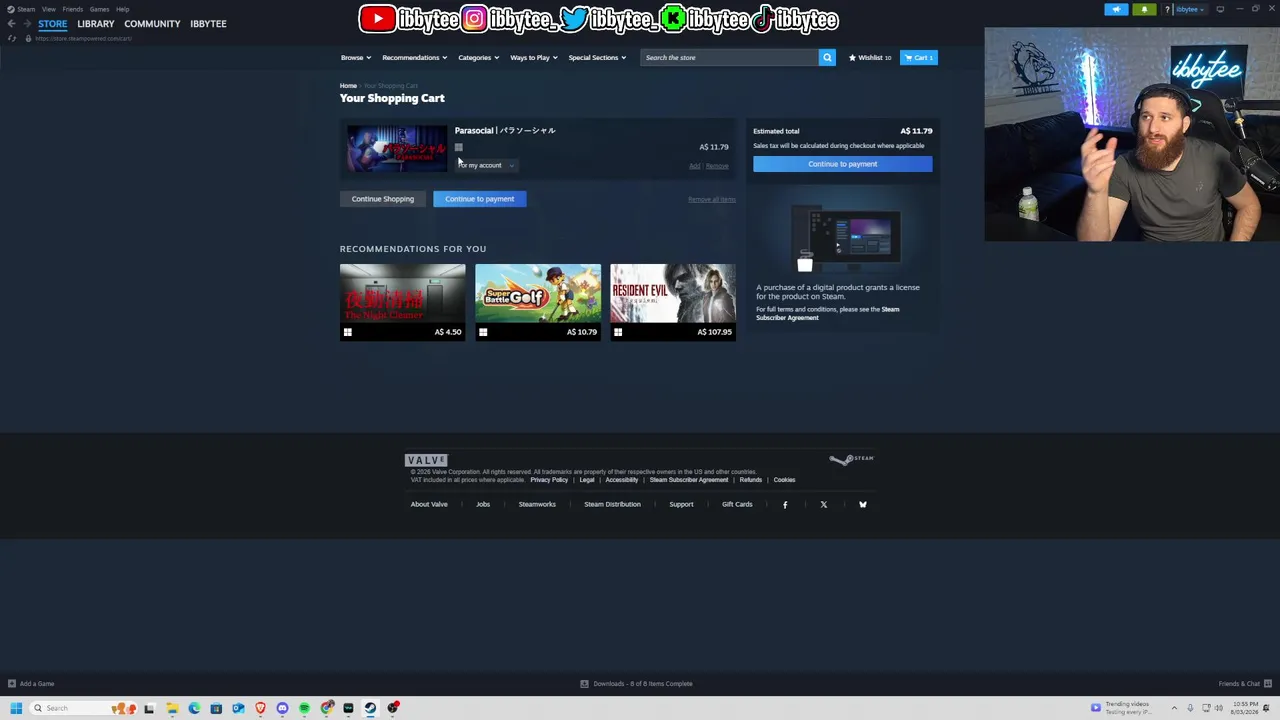Viewport: 1280px width, 720px height.
Task: Click the Big Picture monitor icon
Action: click(1220, 9)
